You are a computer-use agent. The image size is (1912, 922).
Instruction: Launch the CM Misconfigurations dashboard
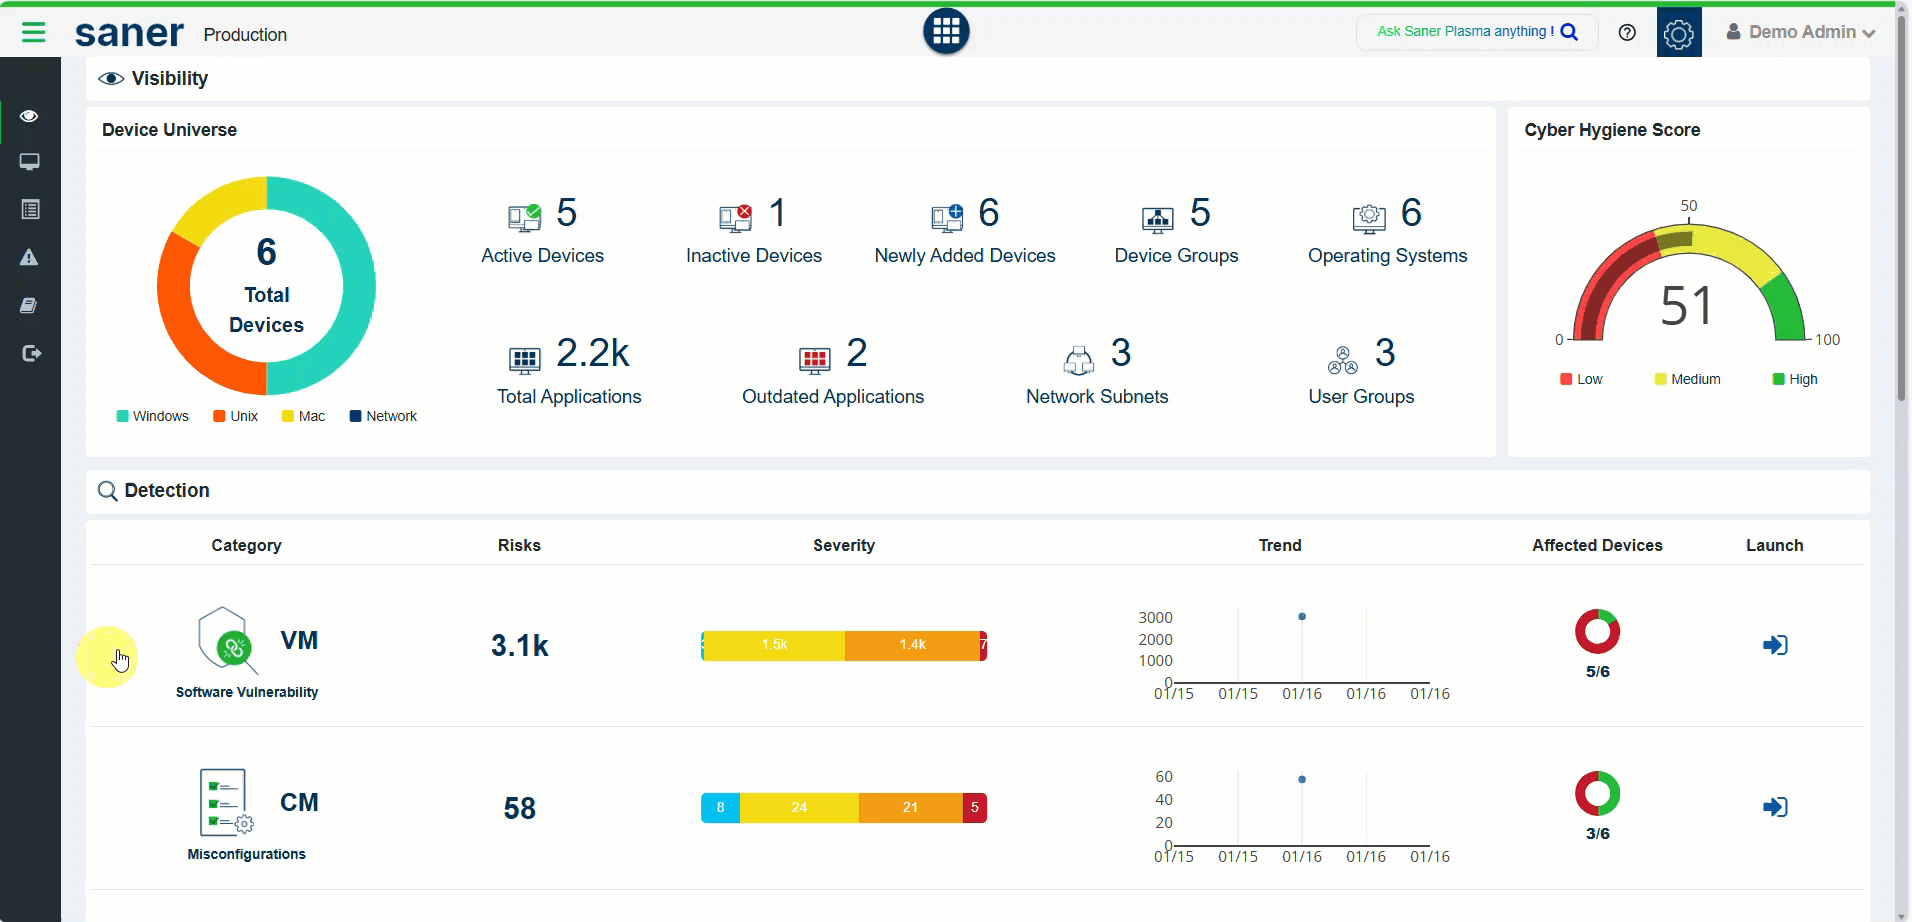1774,807
